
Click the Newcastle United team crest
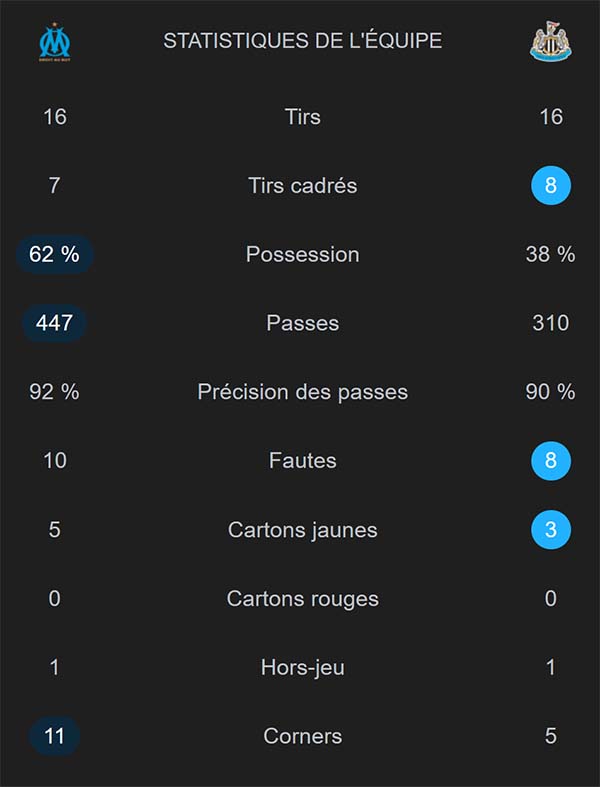pos(550,42)
